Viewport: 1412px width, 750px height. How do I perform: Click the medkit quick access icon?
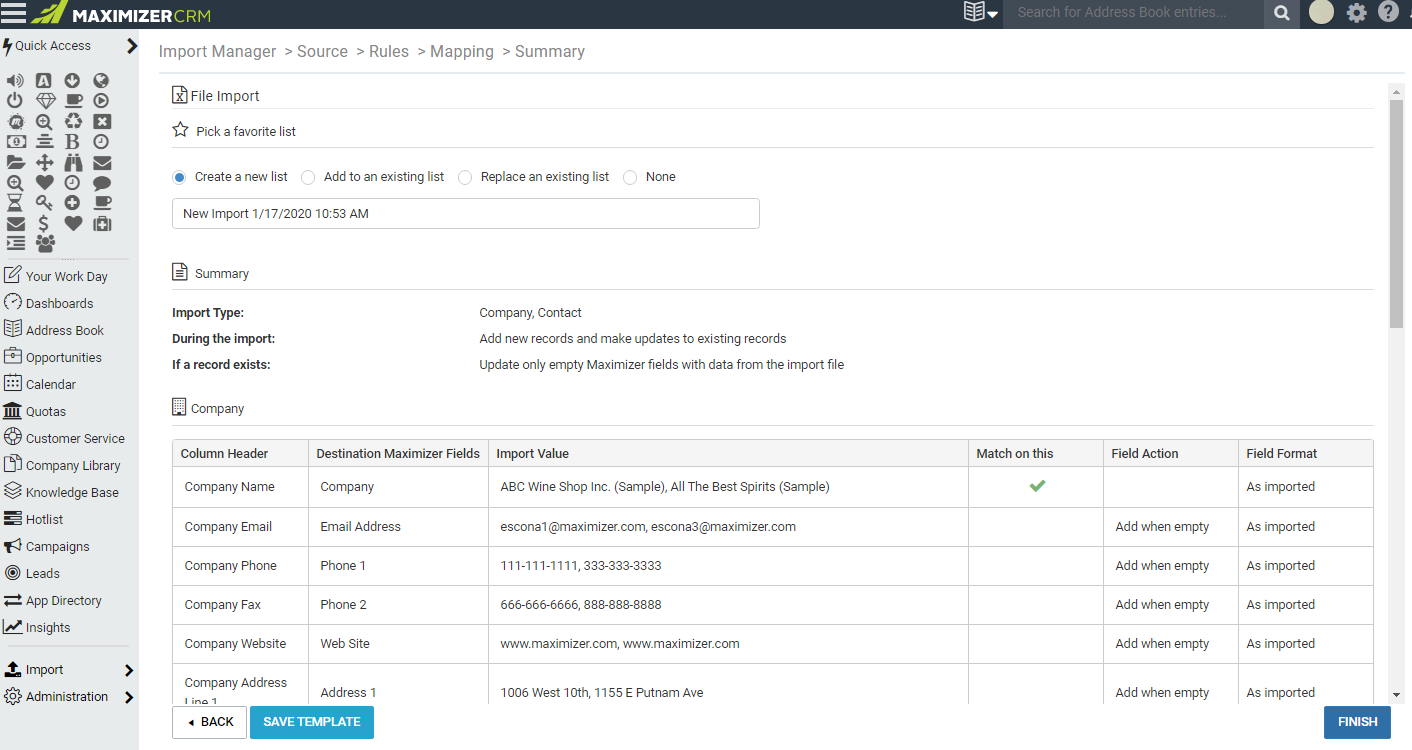coord(102,224)
